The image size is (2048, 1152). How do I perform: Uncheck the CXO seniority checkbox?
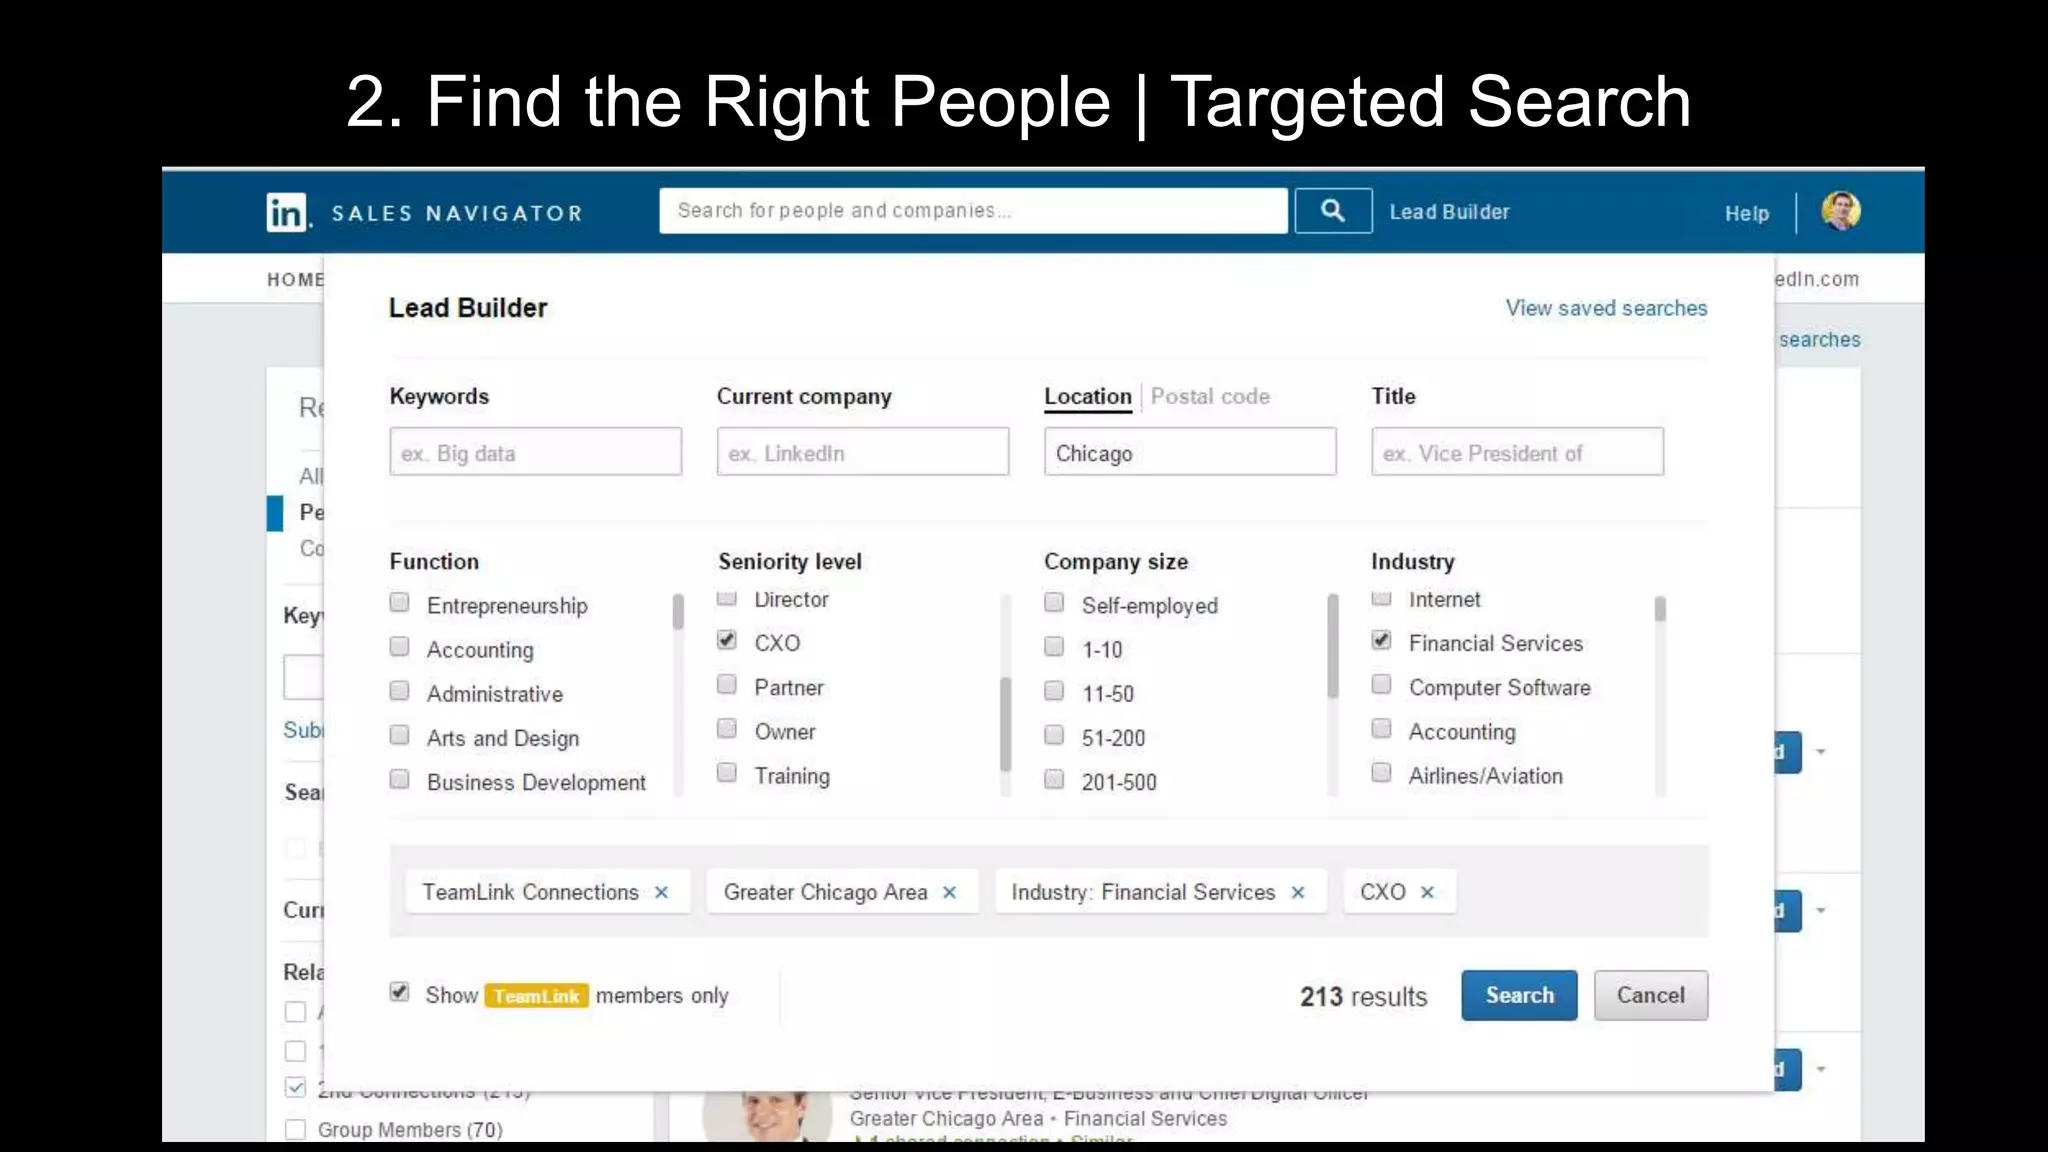coord(727,640)
